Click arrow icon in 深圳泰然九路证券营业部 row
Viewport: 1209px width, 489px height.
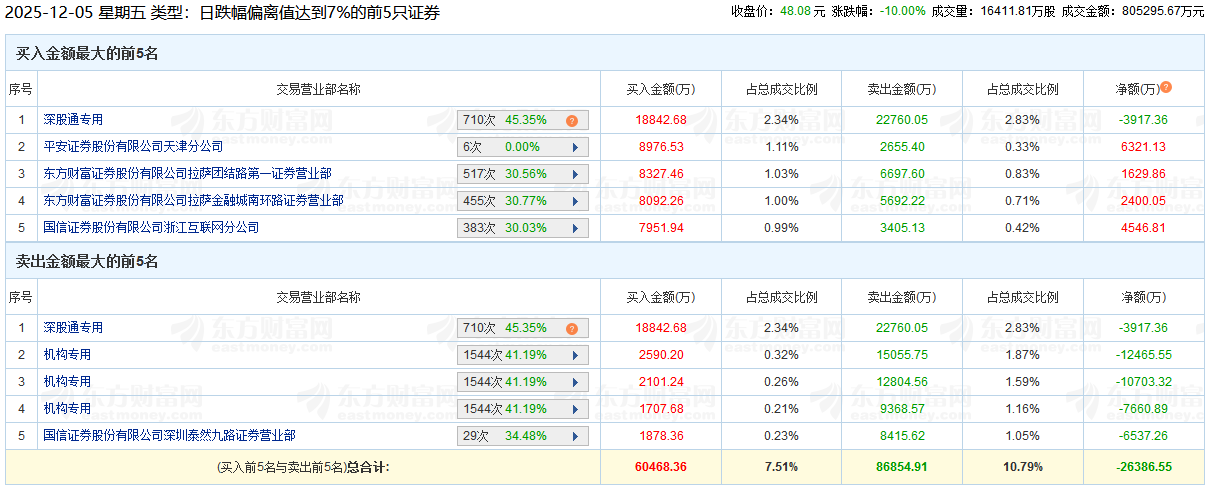coord(575,436)
